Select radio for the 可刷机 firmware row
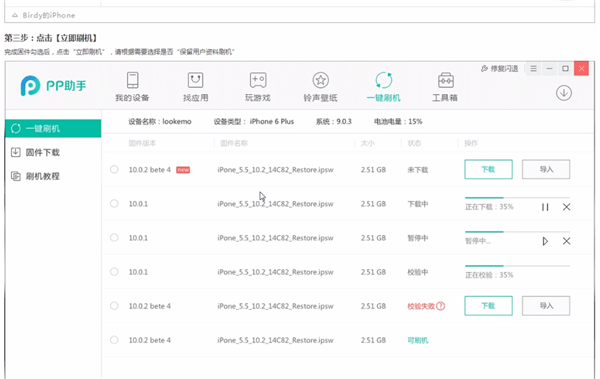This screenshot has height=379, width=600. coord(114,340)
